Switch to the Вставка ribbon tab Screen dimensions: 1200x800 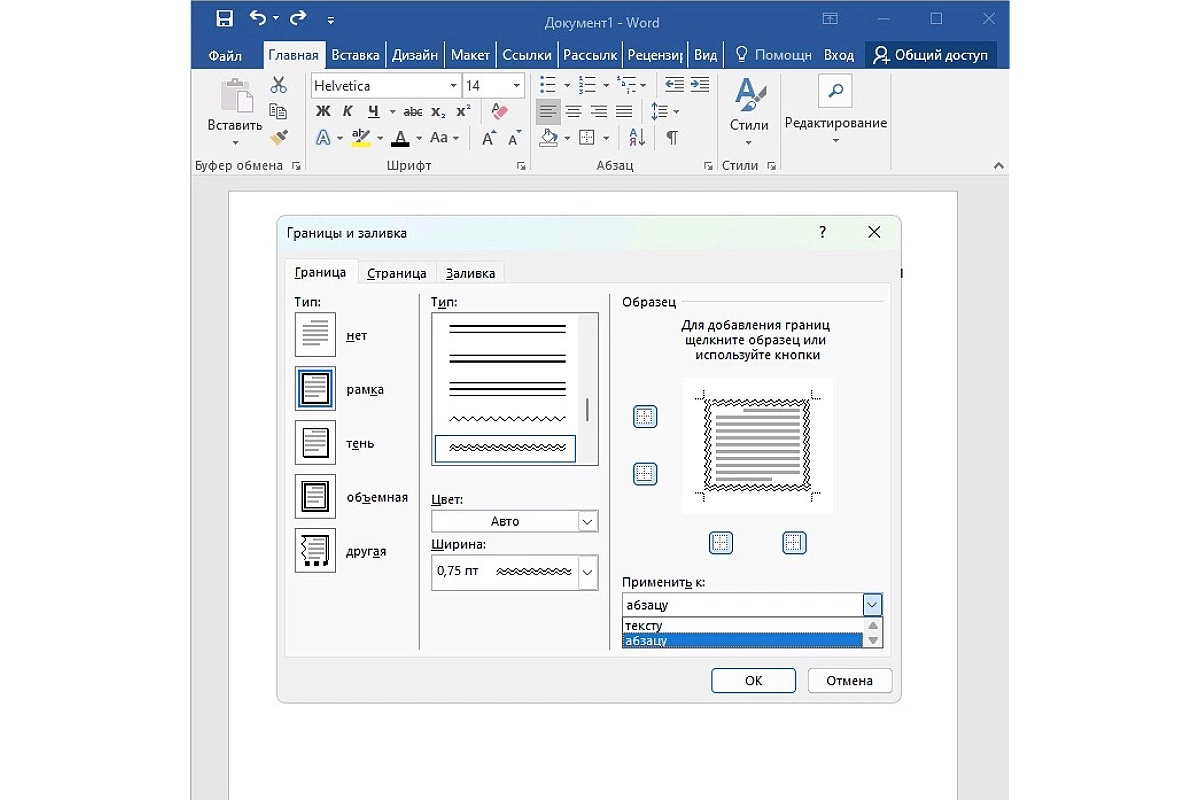click(x=355, y=56)
